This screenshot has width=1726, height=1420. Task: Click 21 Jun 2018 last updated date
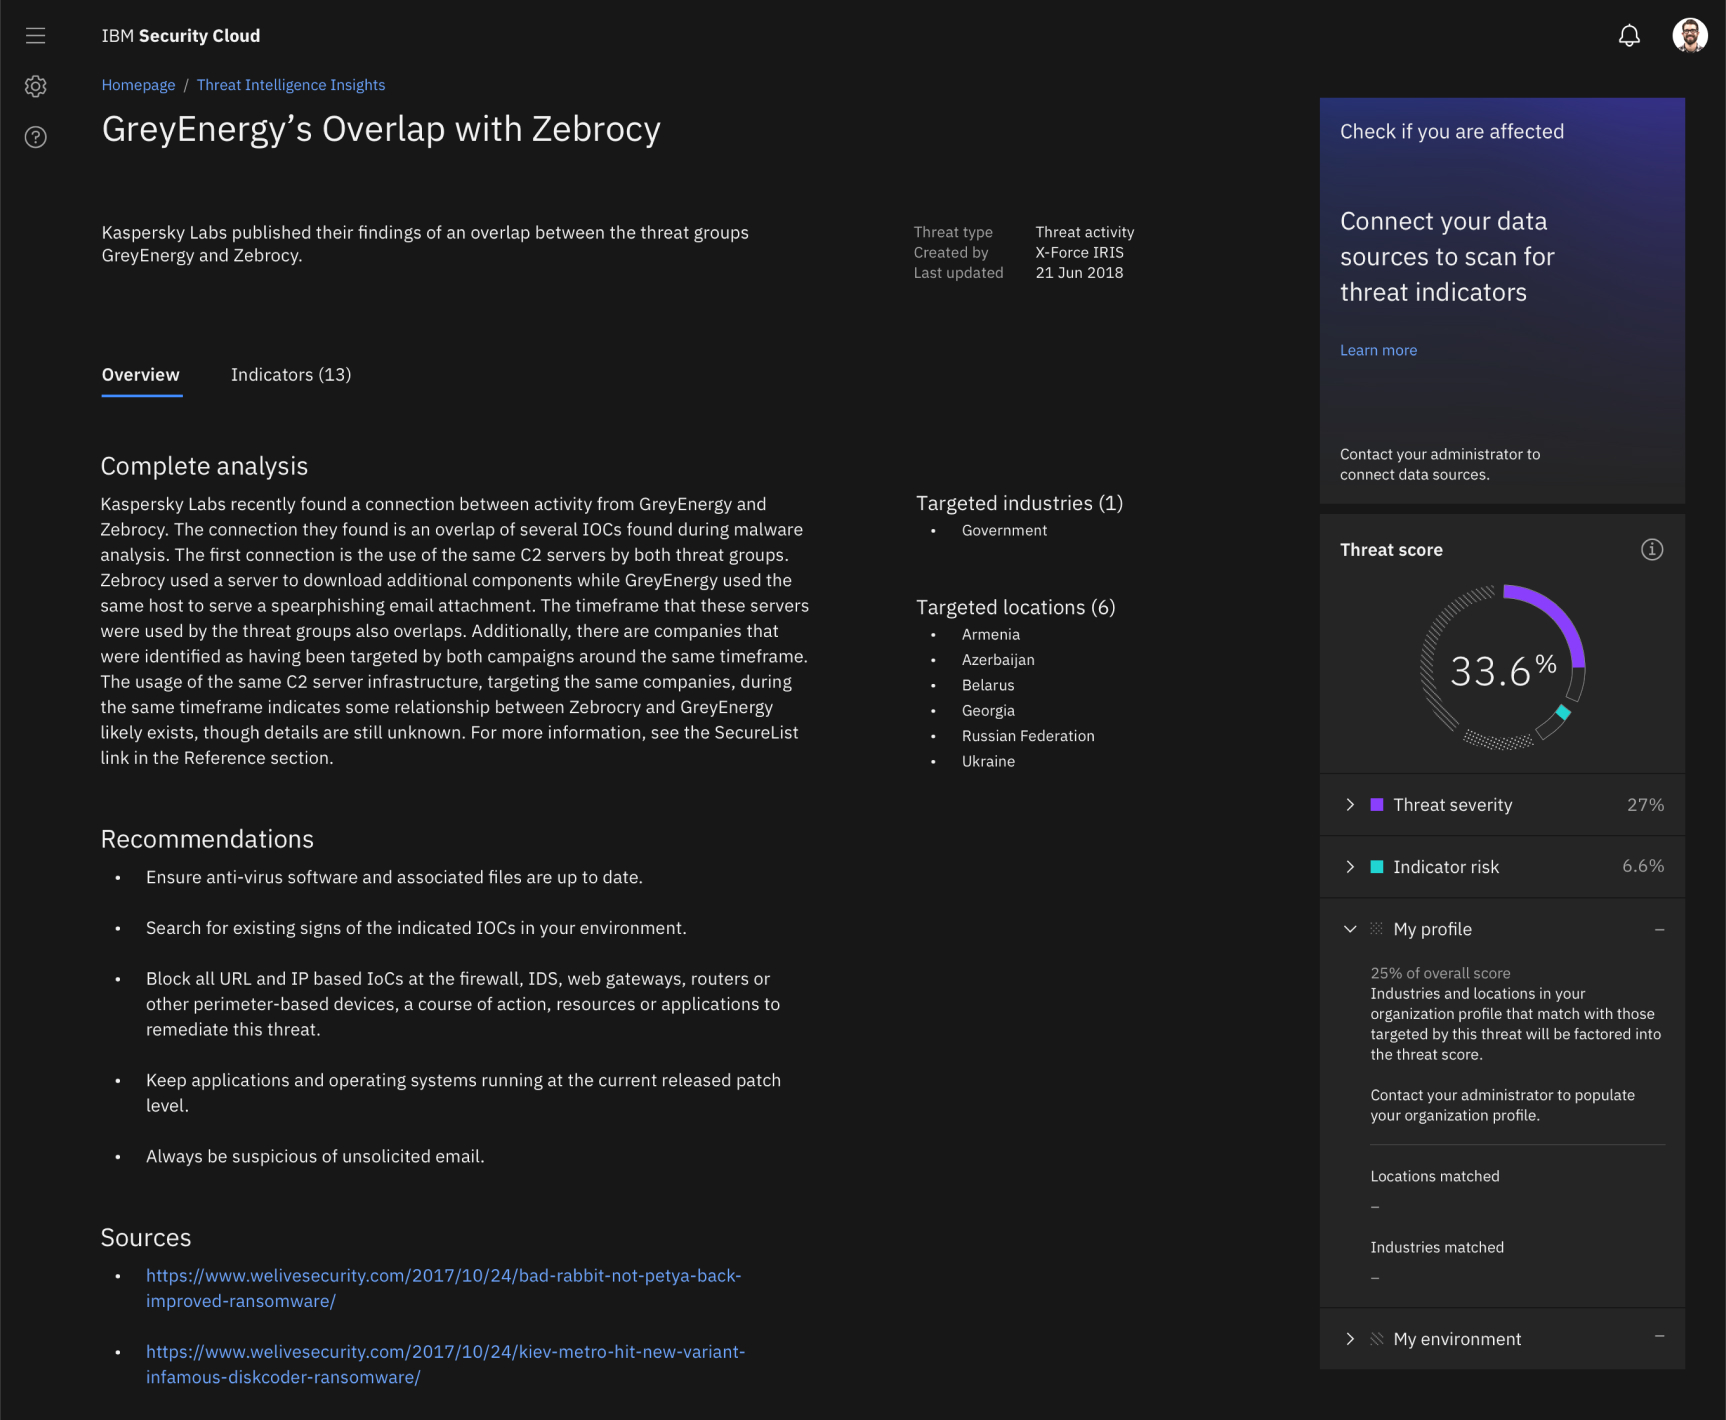tap(1079, 273)
